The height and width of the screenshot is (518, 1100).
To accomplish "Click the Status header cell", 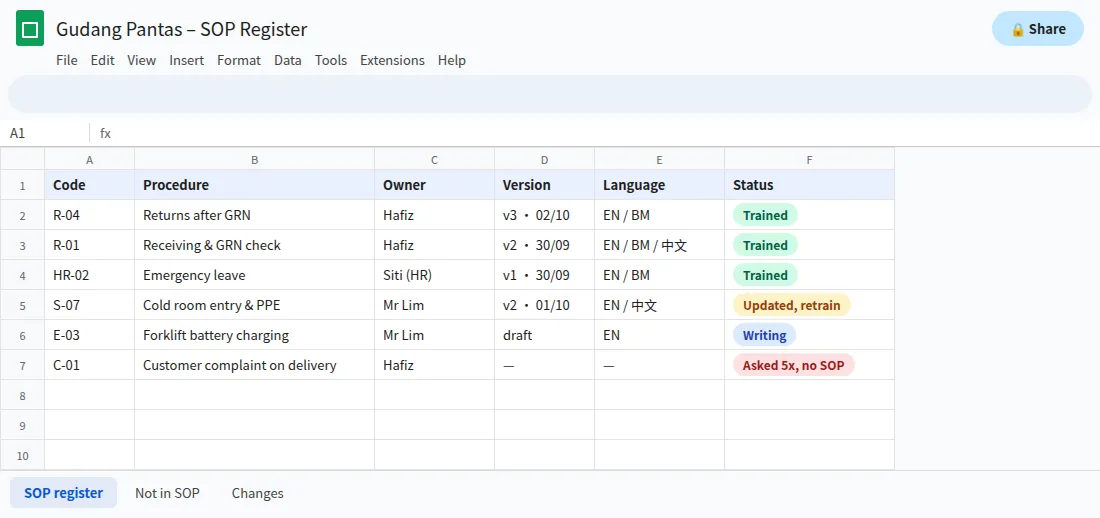I will (810, 185).
